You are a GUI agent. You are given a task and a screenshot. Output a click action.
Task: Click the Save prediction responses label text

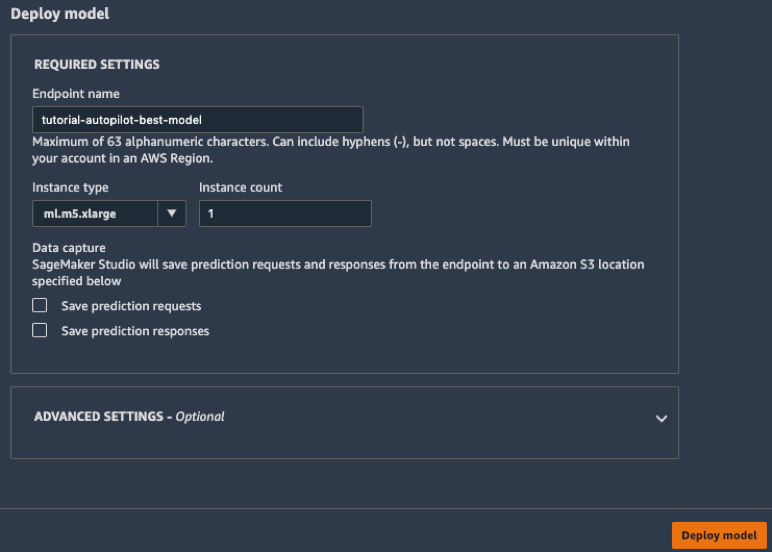pos(135,331)
